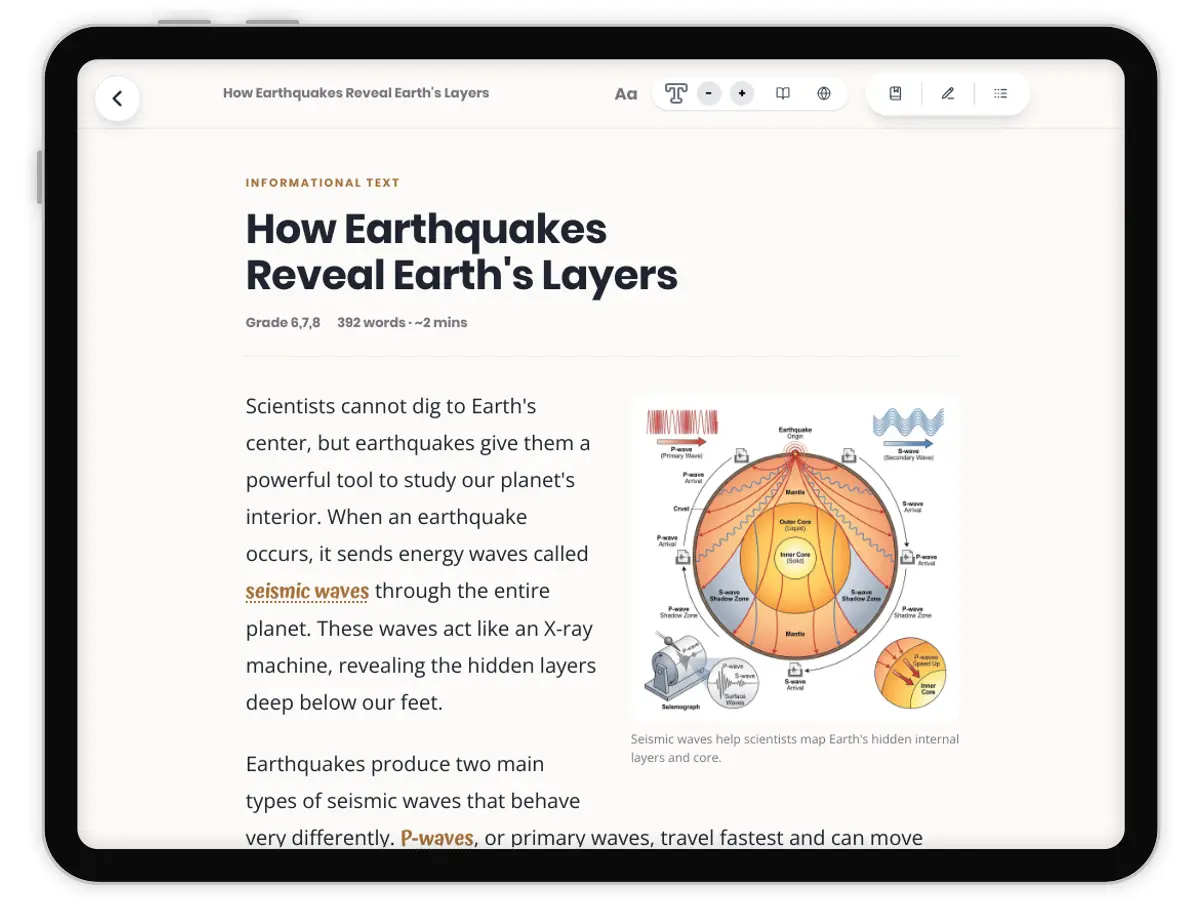Click the large article heading

462,252
